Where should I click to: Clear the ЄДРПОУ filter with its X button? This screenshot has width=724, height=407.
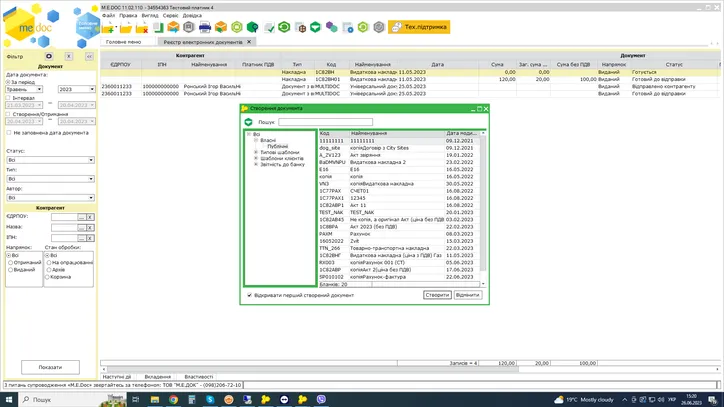click(89, 217)
